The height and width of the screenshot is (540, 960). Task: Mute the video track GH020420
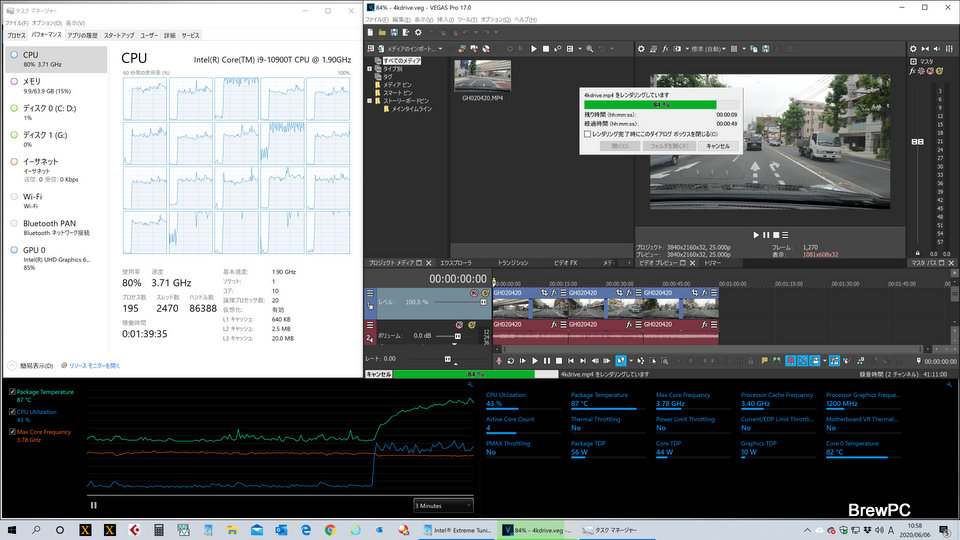coord(473,294)
